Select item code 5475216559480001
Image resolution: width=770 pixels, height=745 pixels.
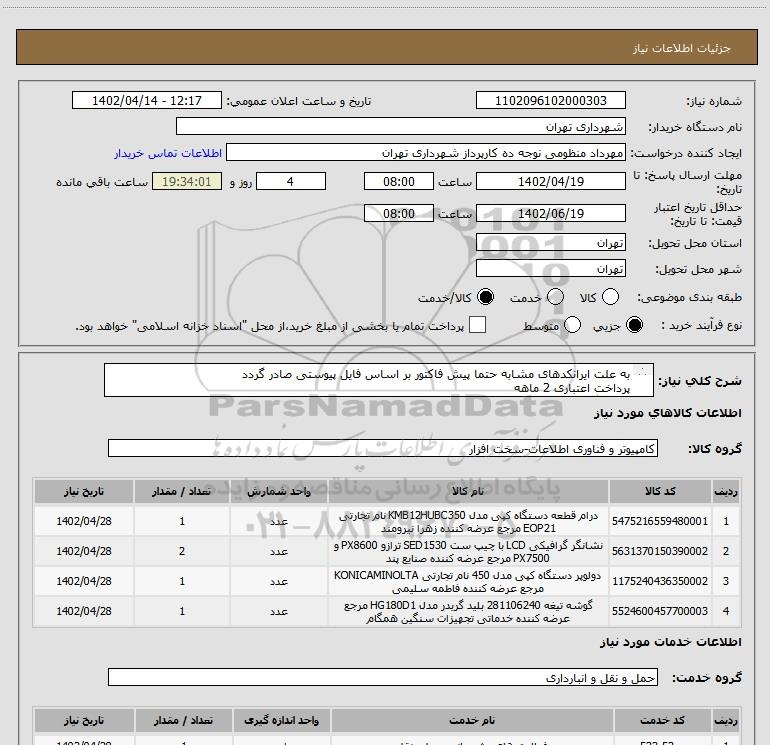660,521
